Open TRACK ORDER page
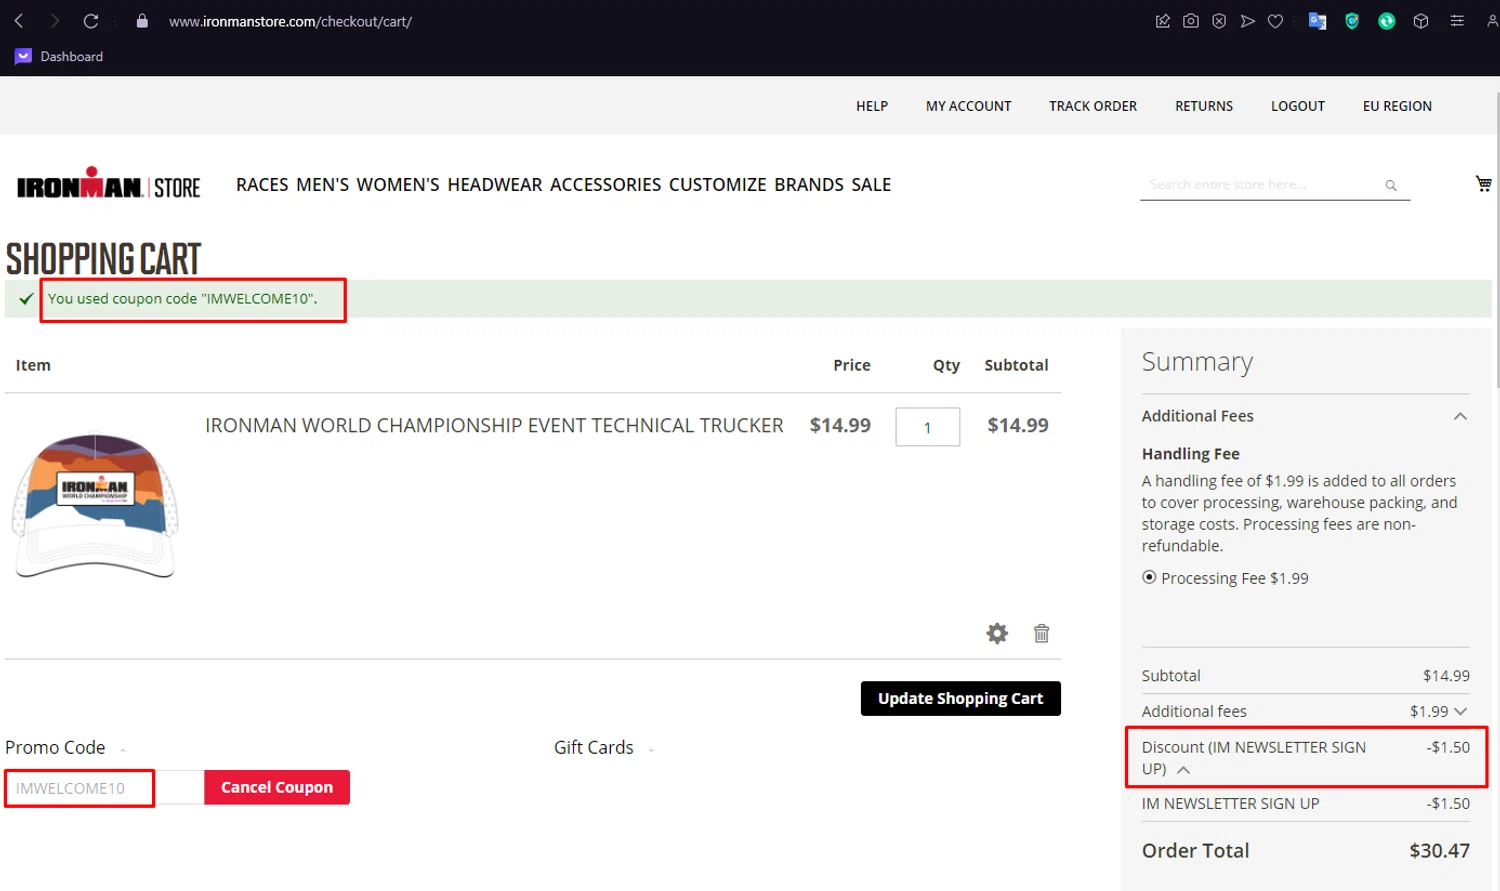 tap(1093, 106)
